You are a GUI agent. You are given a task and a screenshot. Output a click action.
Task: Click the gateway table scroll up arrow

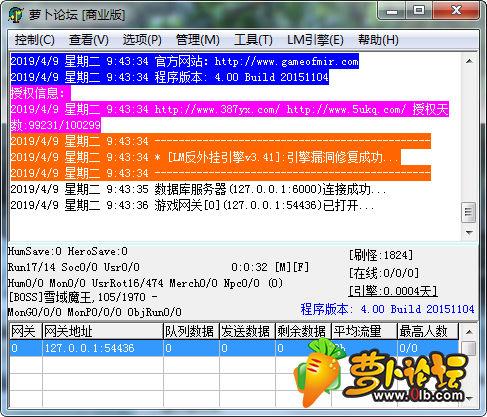469,332
